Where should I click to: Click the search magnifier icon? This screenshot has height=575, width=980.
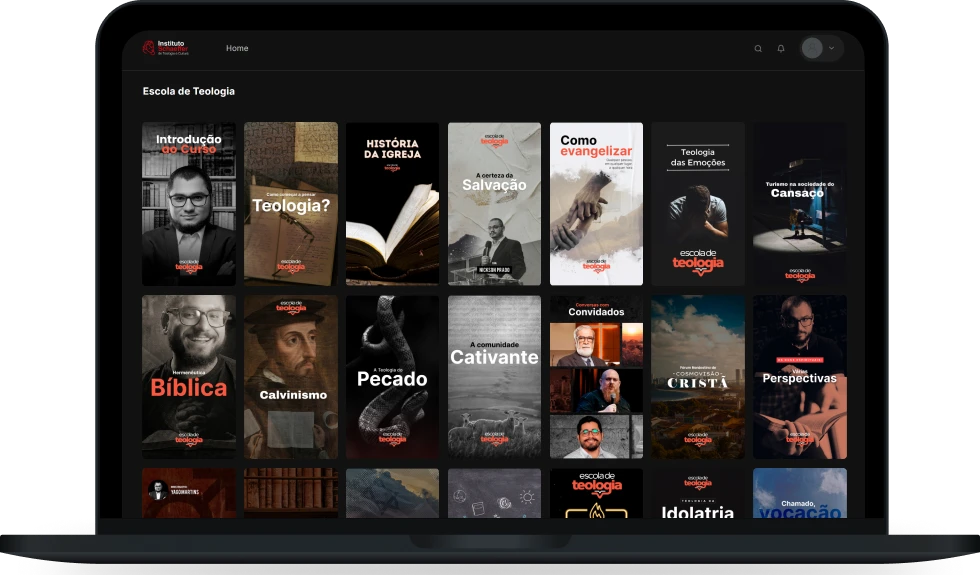[x=758, y=48]
